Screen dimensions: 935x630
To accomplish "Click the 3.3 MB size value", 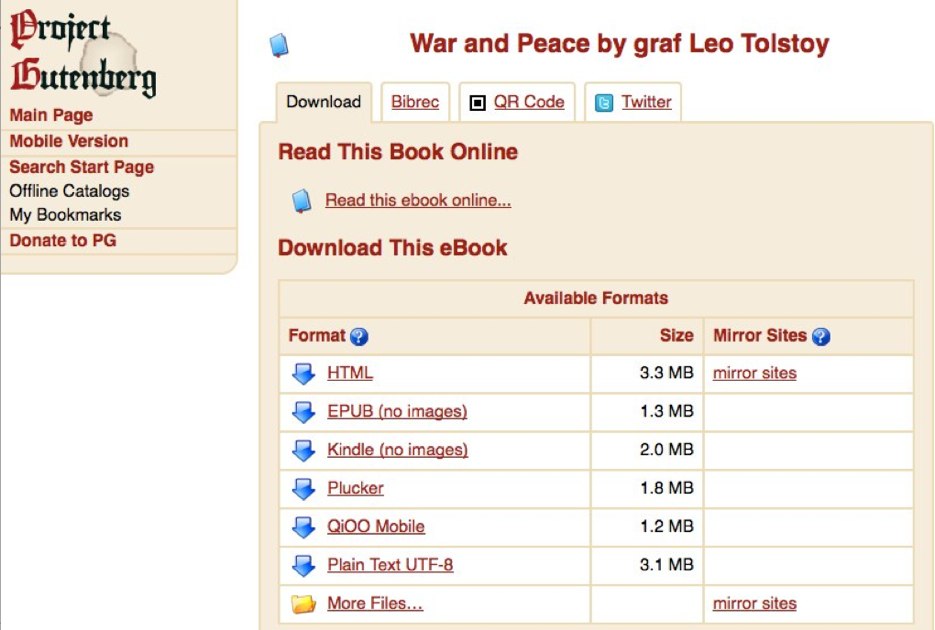I will click(x=667, y=373).
